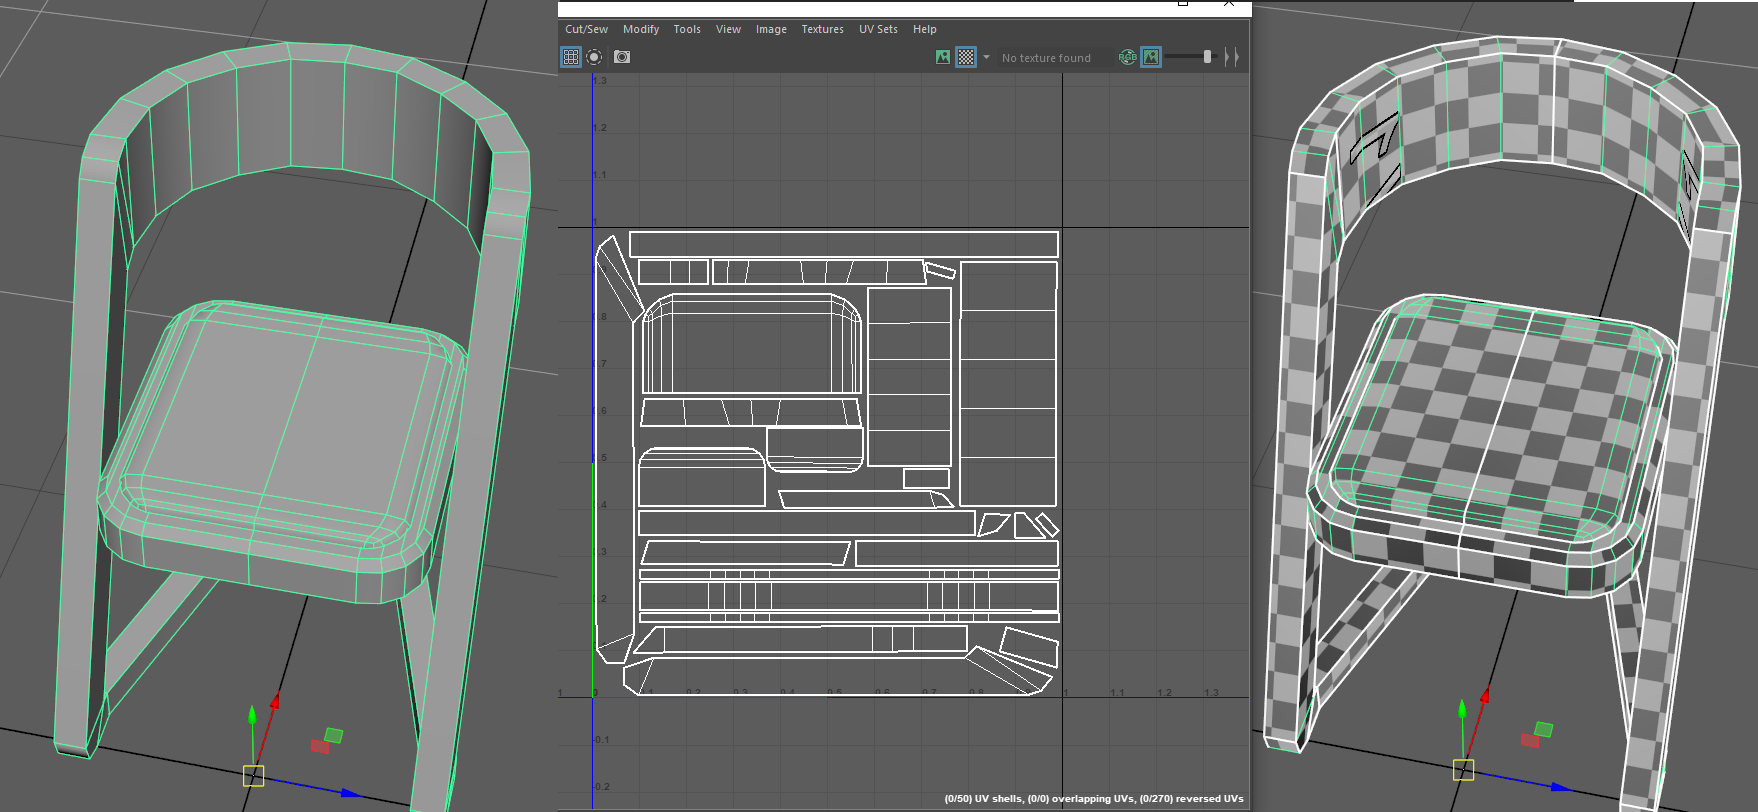Click red X-axis arrow in left viewport
This screenshot has height=812, width=1758.
tap(274, 702)
